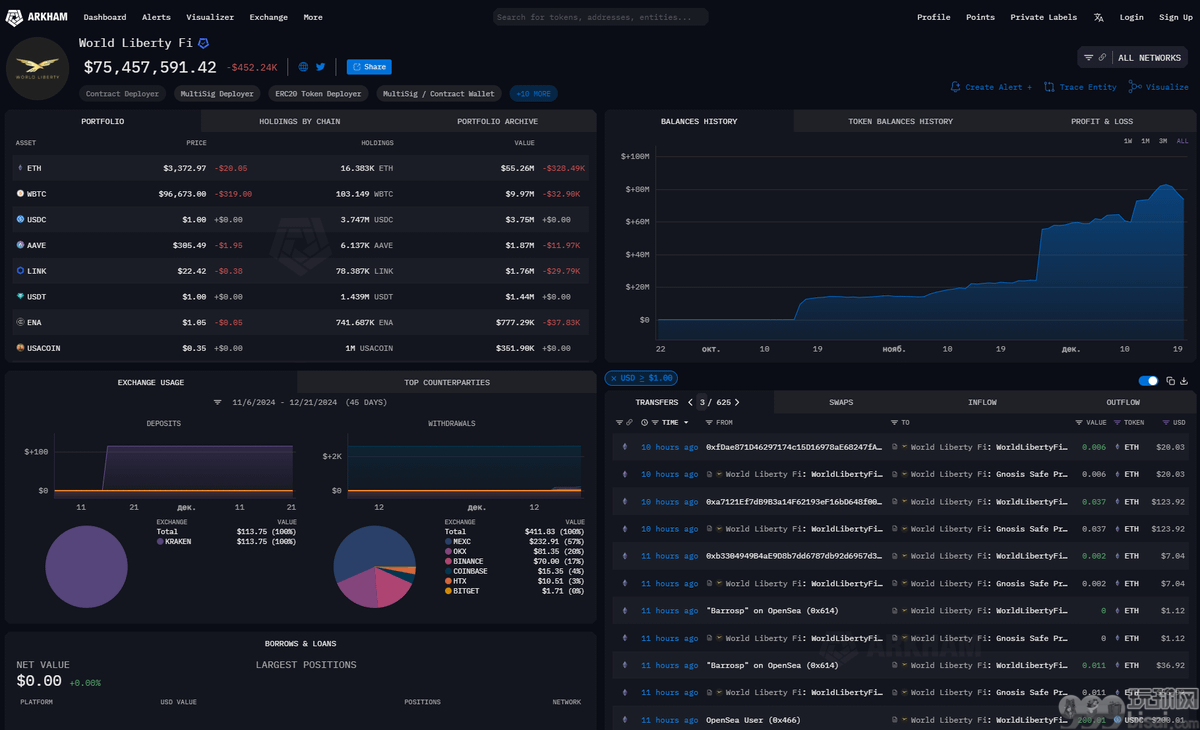Click the WBTC asset icon in portfolio
Image resolution: width=1200 pixels, height=730 pixels.
click(20, 194)
